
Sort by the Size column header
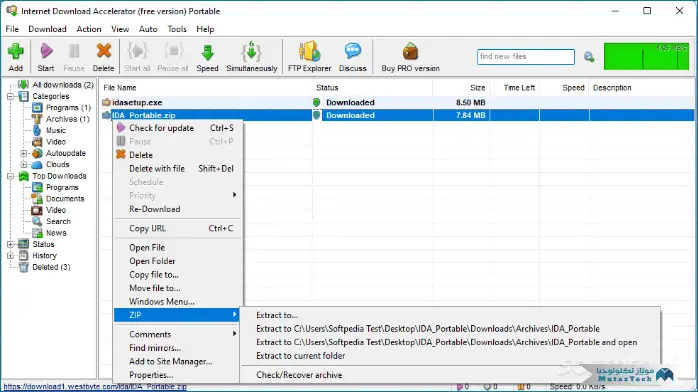pyautogui.click(x=461, y=88)
